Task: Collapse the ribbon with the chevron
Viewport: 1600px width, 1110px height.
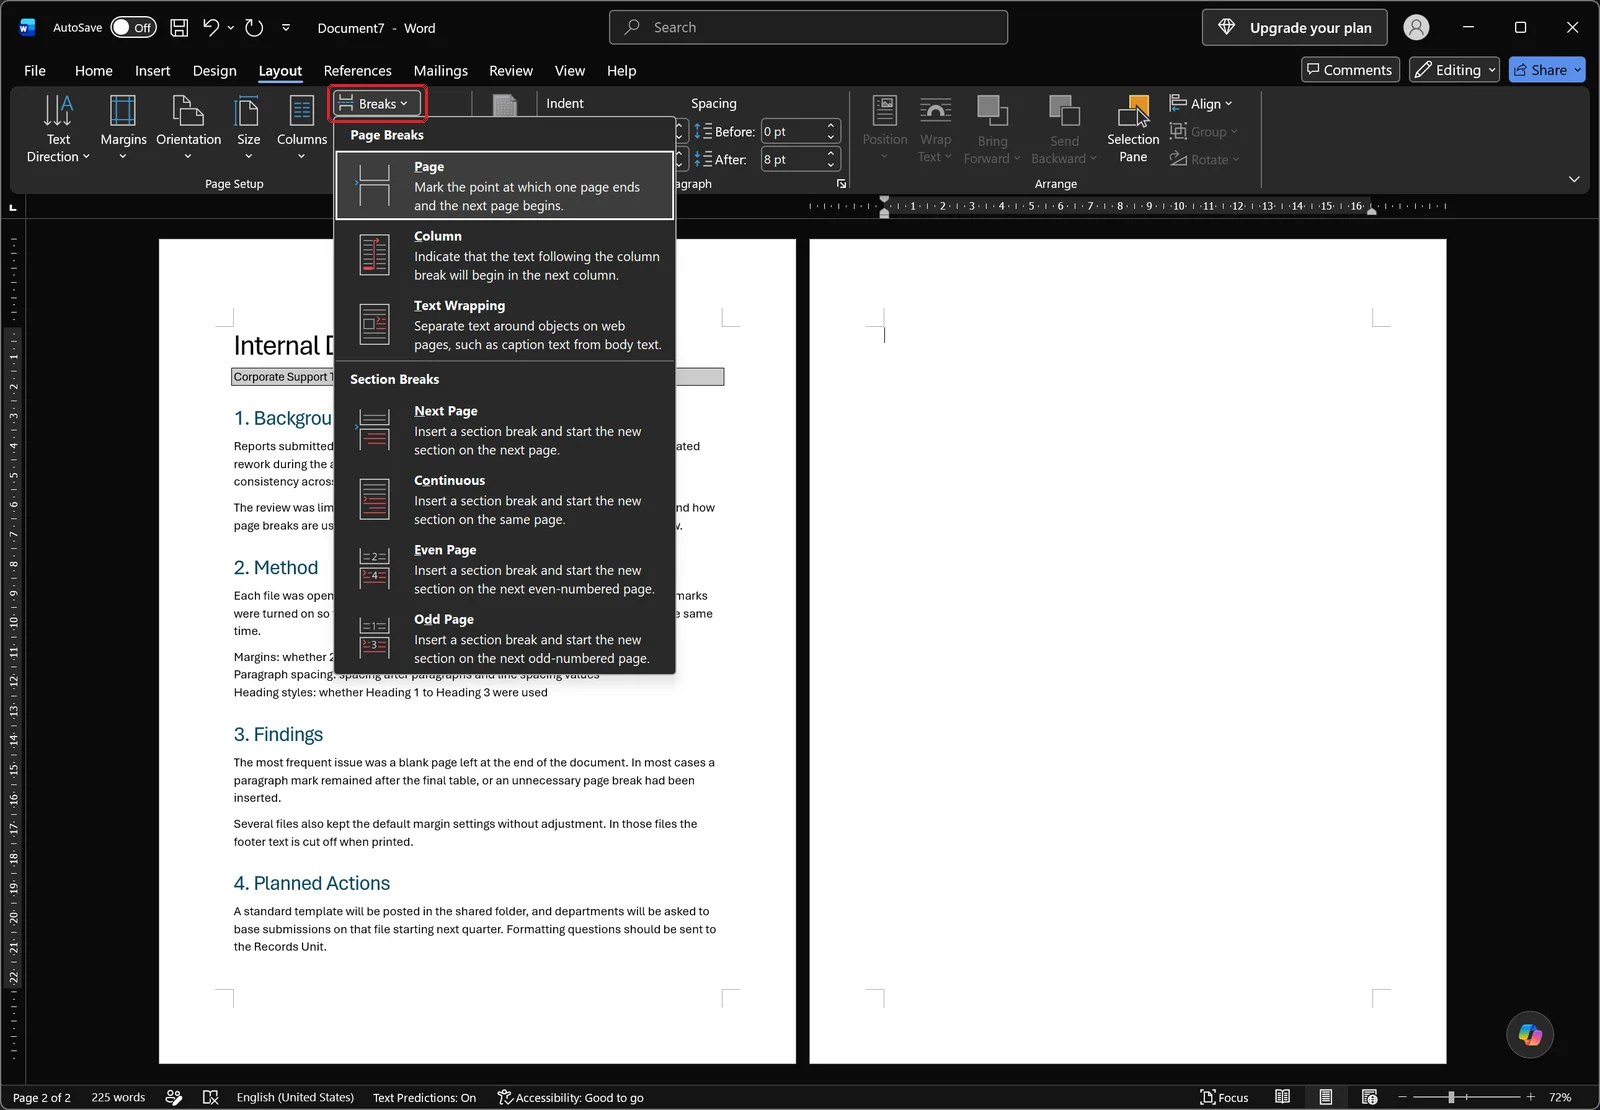Action: coord(1574,179)
